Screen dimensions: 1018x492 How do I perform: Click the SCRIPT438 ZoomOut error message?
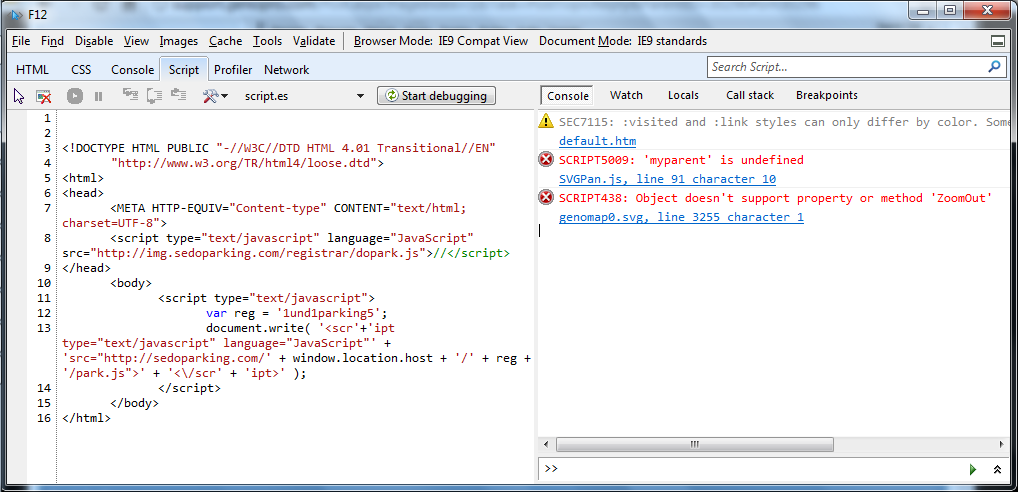[775, 198]
